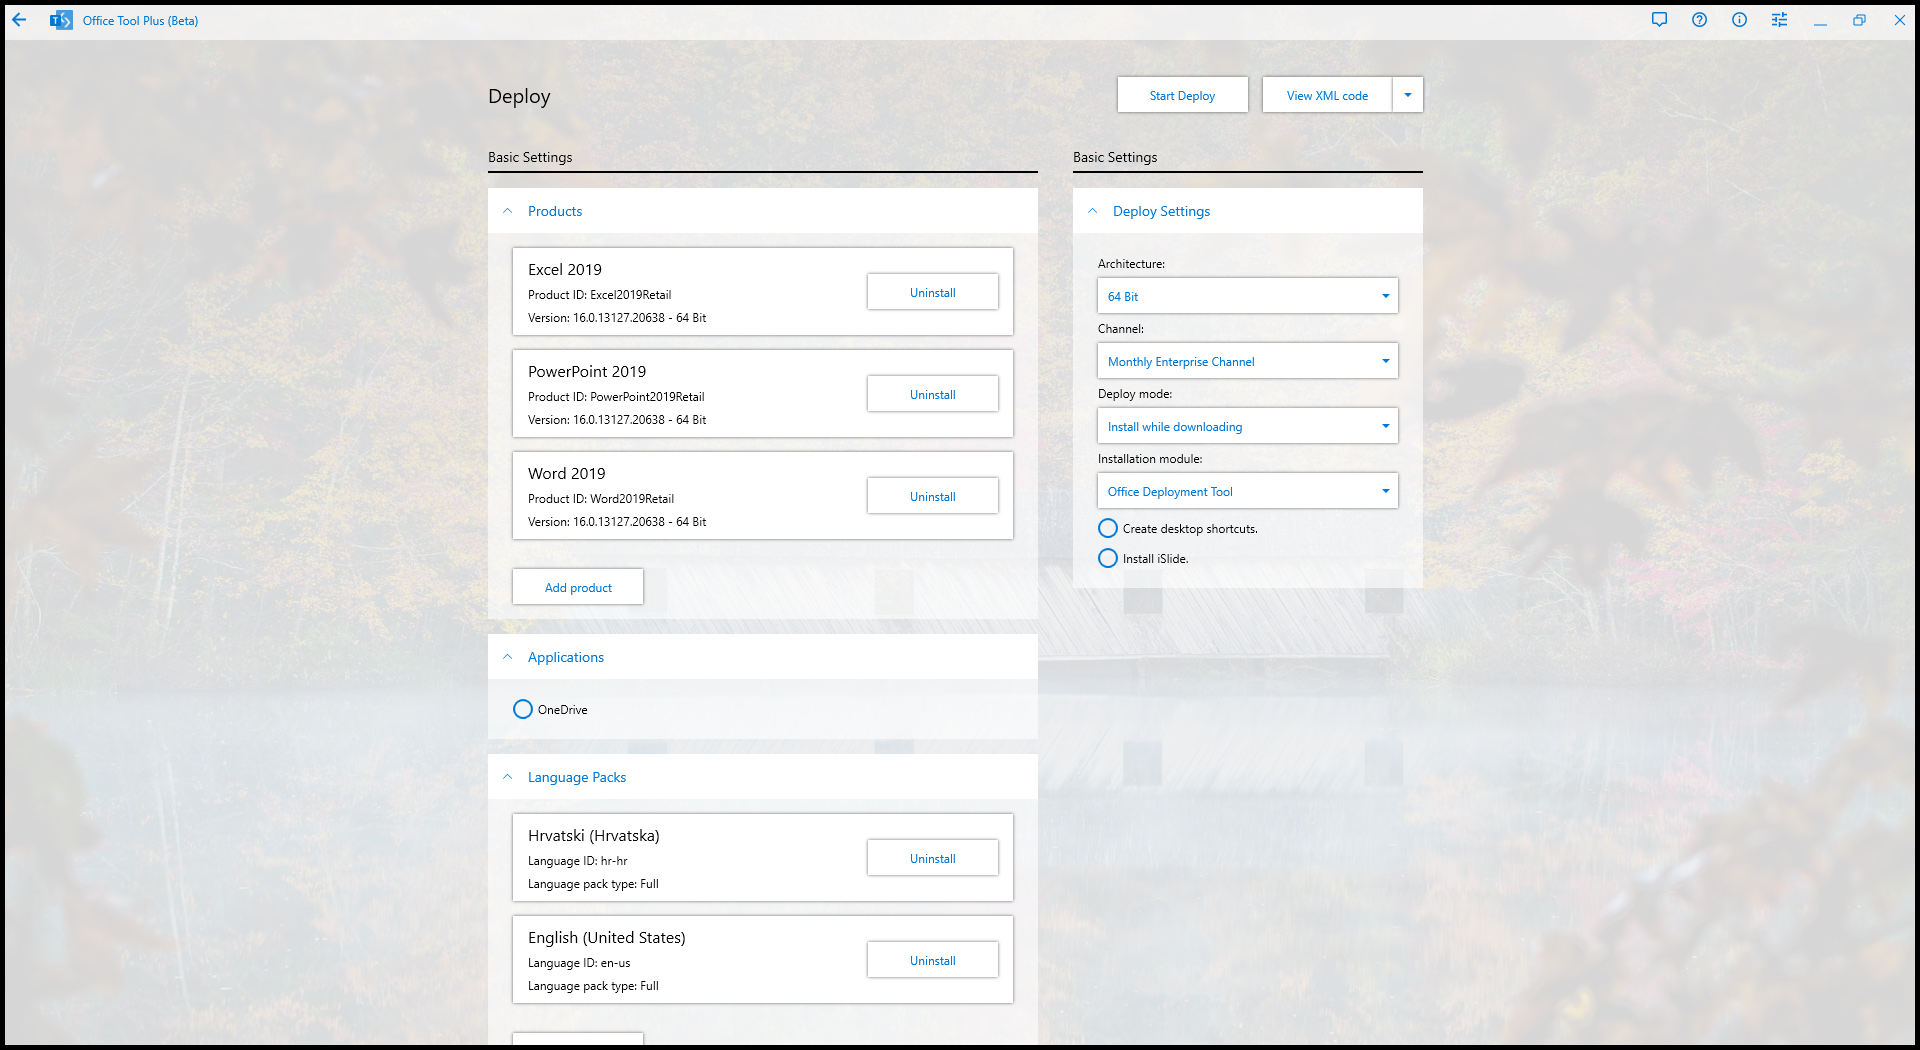The width and height of the screenshot is (1920, 1050).
Task: Close the Office Tool Plus window
Action: tap(1899, 20)
